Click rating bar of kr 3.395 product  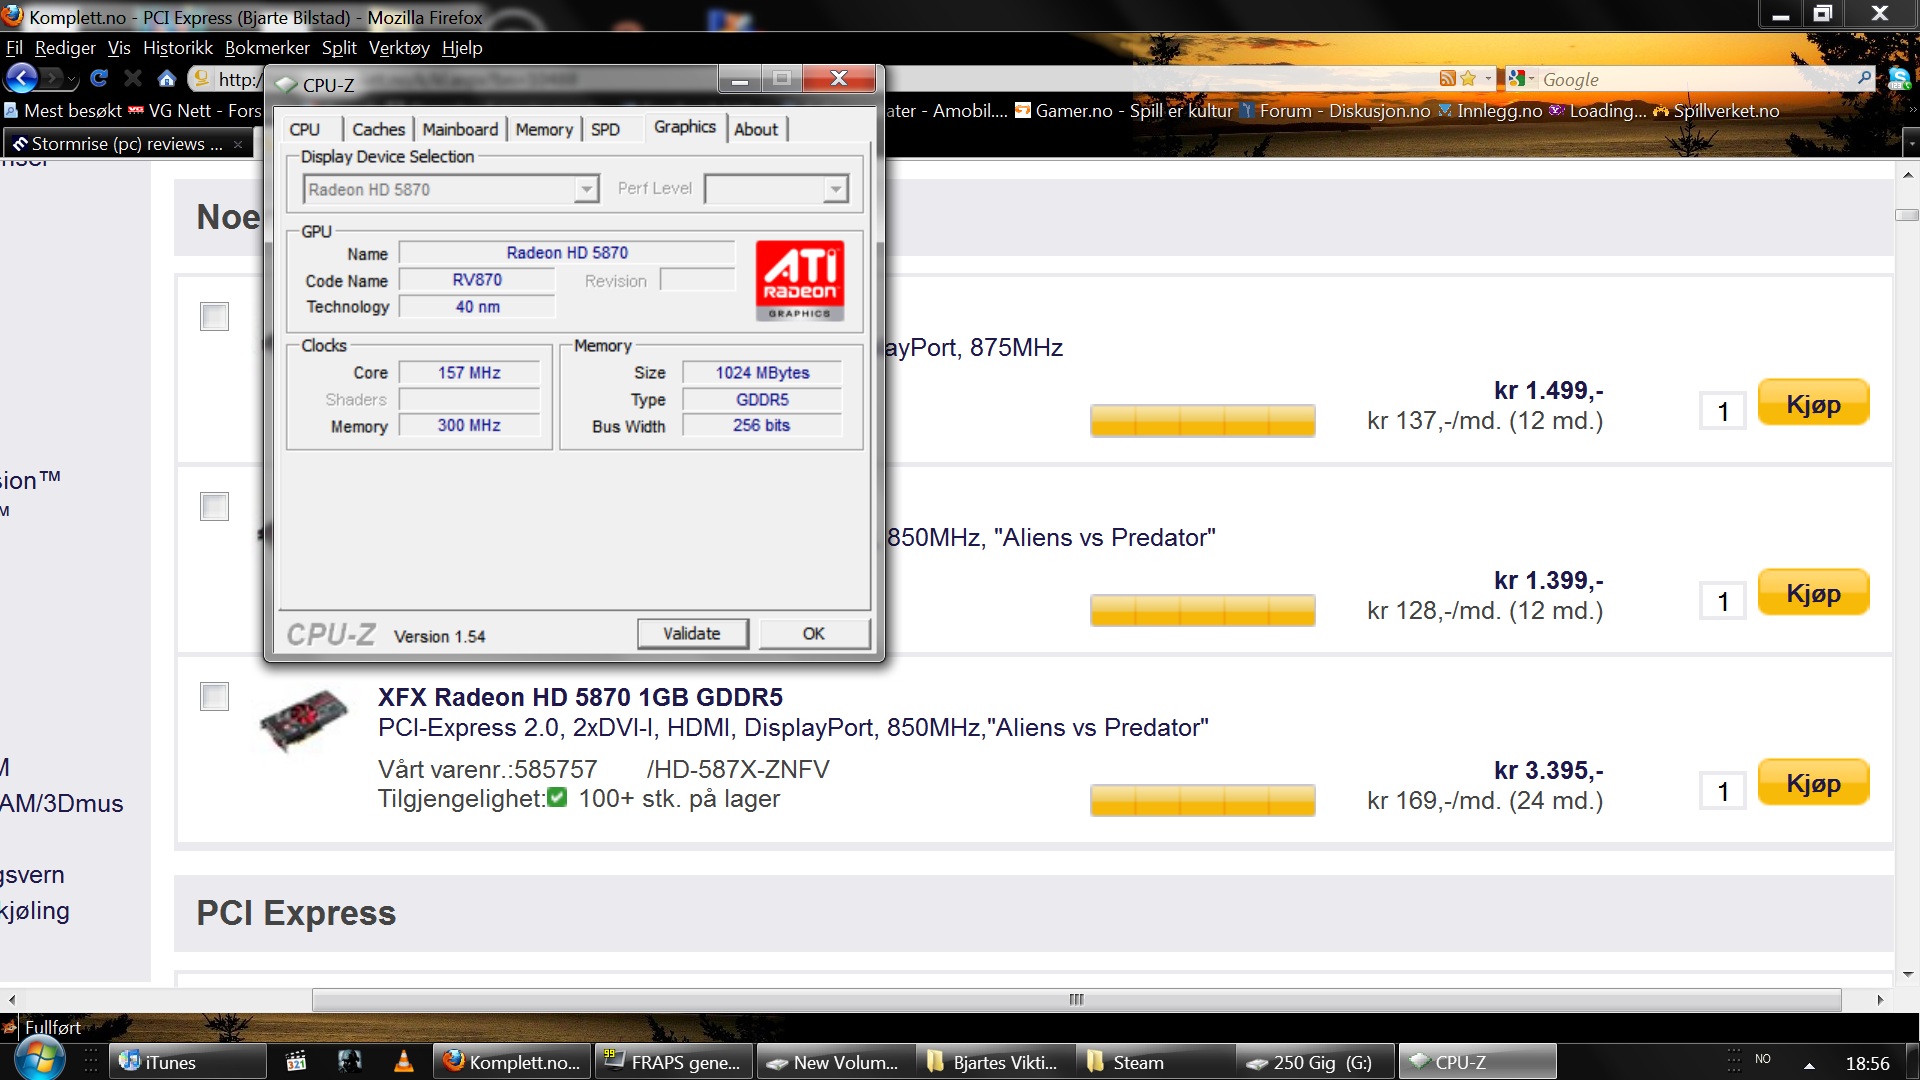(1202, 800)
